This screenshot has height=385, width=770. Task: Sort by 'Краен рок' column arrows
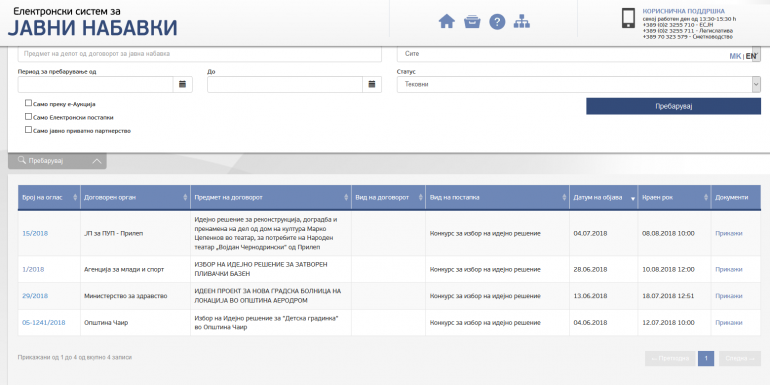click(x=706, y=197)
